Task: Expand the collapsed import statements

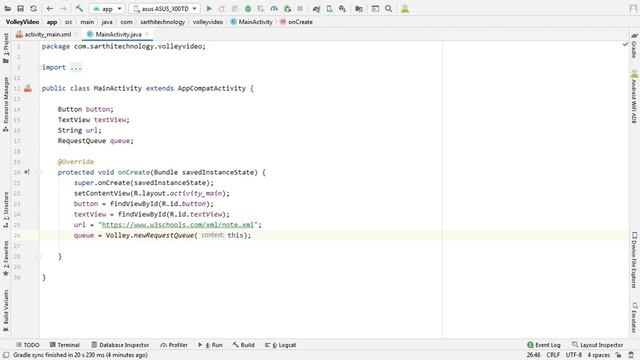Action: [x=76, y=67]
